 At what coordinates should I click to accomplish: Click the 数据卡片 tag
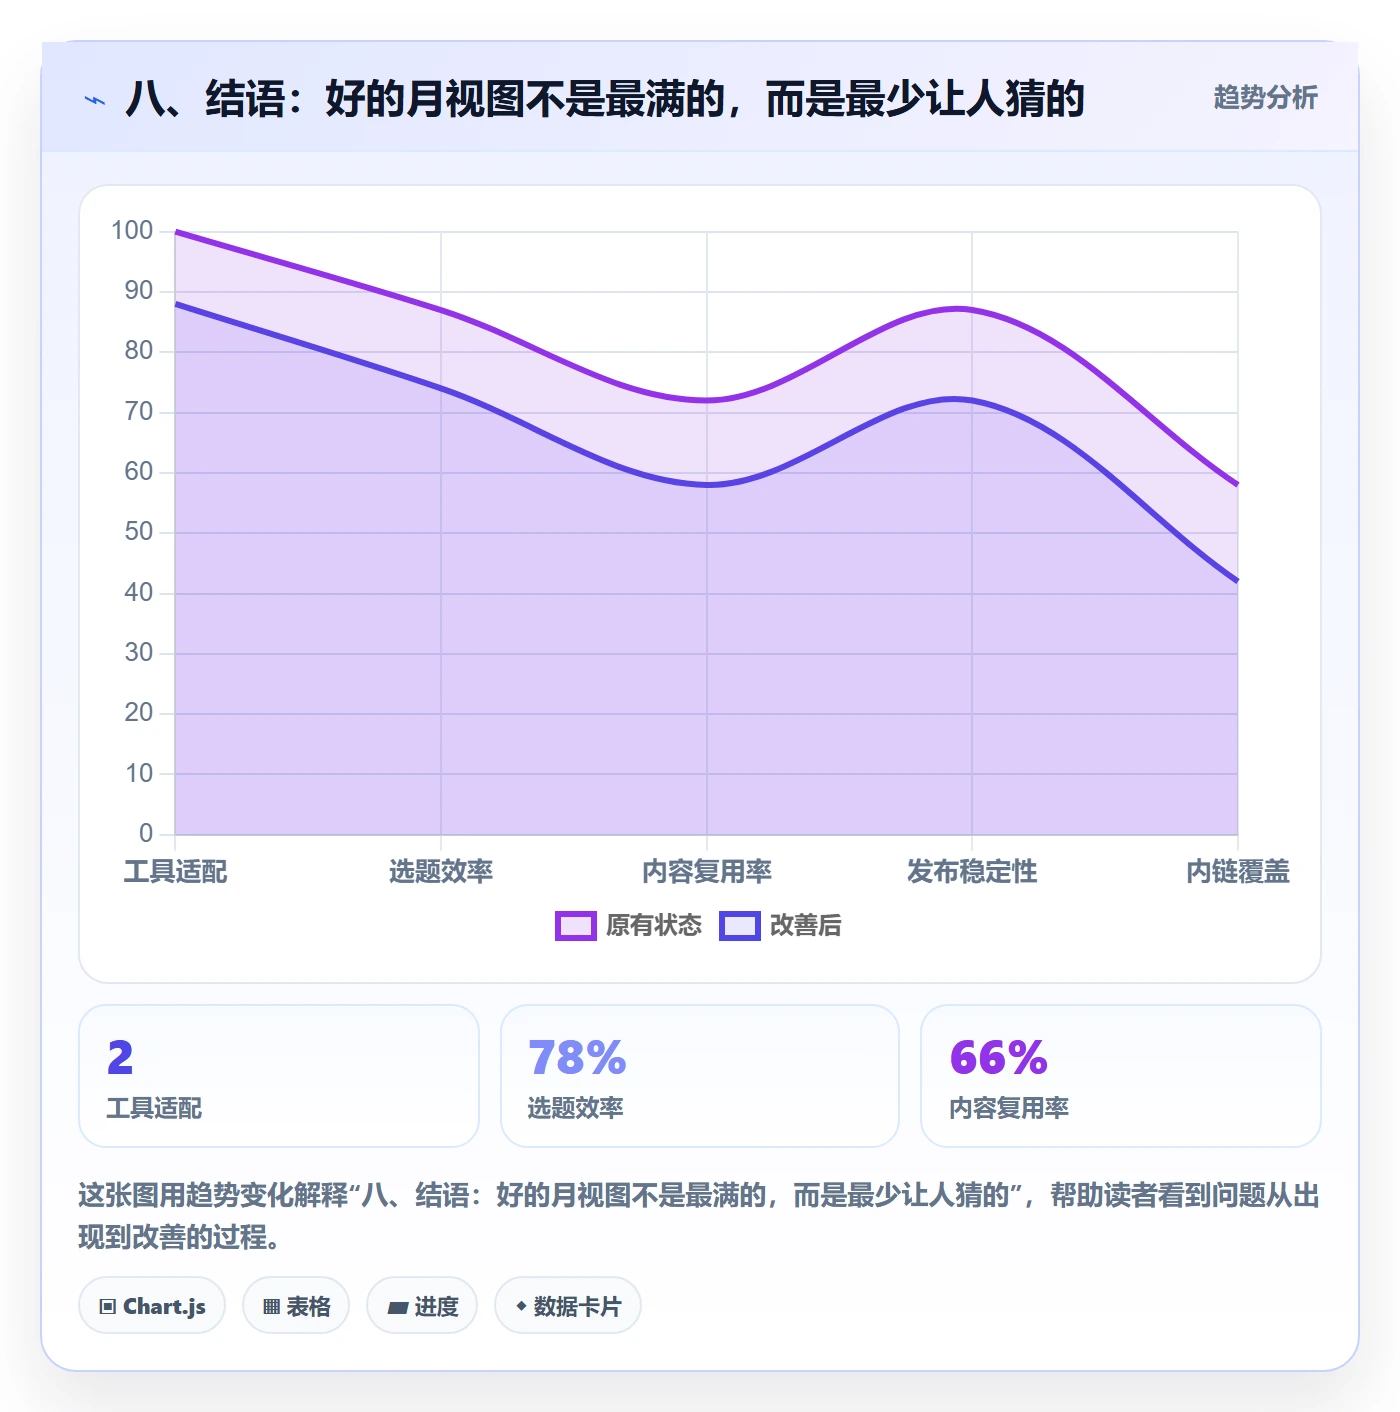(x=568, y=1306)
